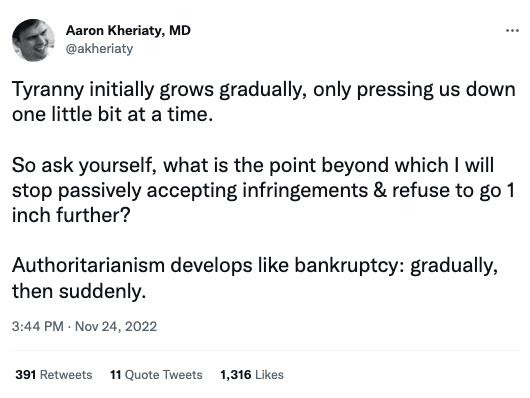Click the tweet line starting 'Tyranny initially grows'
This screenshot has height=398, width=530.
(x=264, y=90)
